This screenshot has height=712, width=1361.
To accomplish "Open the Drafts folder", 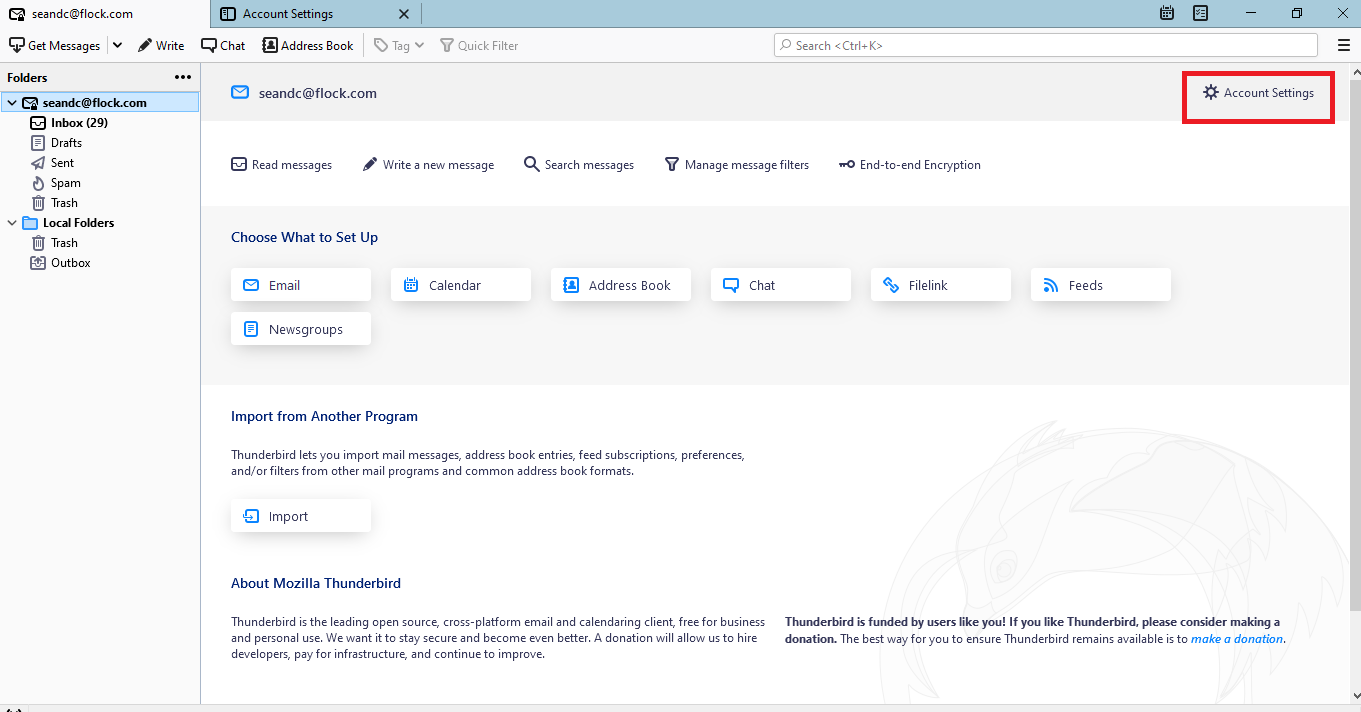I will 66,143.
